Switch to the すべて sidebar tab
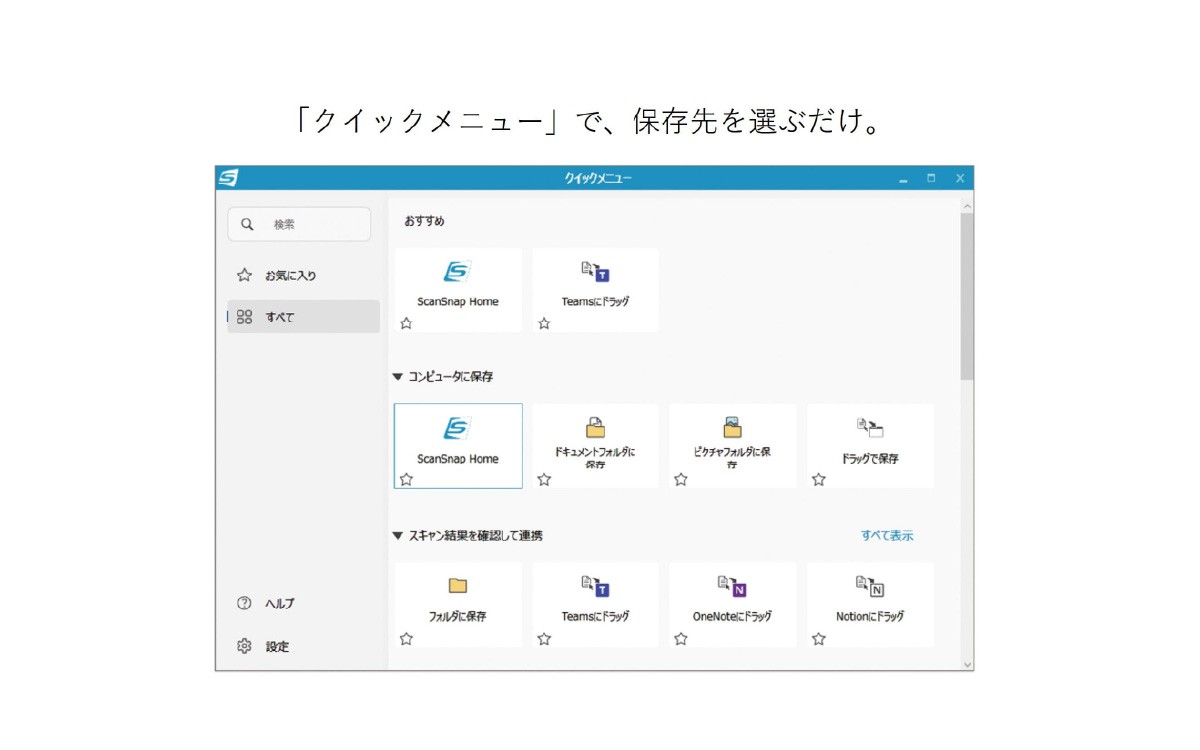 point(280,317)
